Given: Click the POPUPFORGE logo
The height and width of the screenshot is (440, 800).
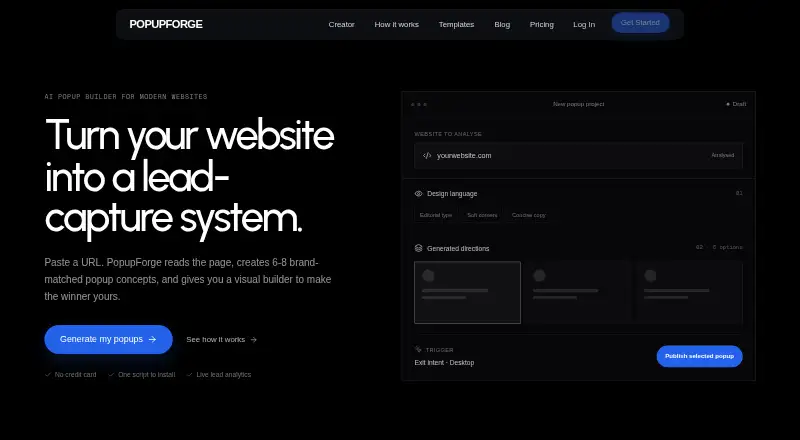Looking at the screenshot, I should tap(166, 24).
